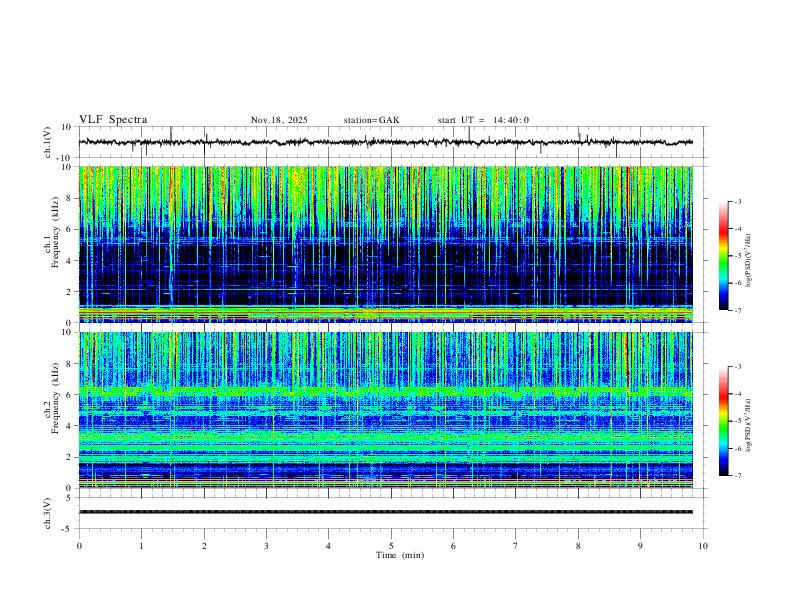Click the ch.1 frequency tick '6'

point(70,229)
